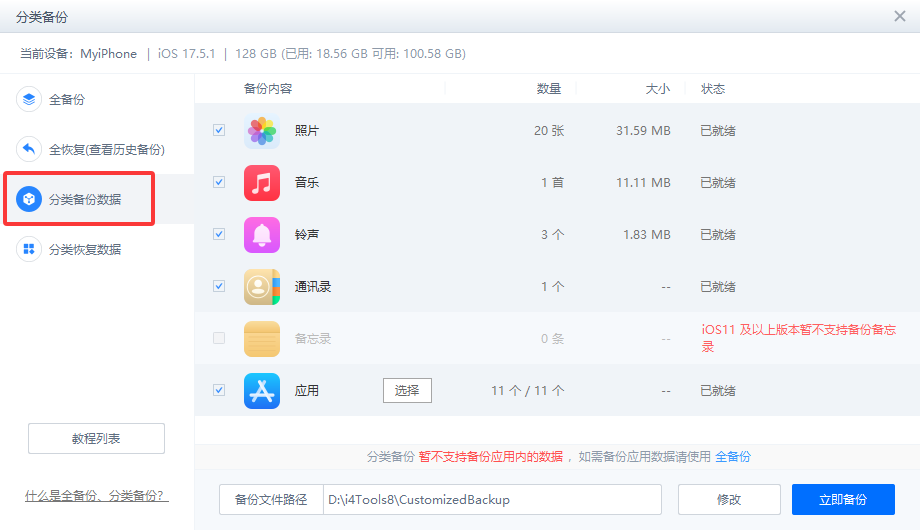Toggle the 应用 checkbox
The width and height of the screenshot is (920, 530).
[x=219, y=390]
